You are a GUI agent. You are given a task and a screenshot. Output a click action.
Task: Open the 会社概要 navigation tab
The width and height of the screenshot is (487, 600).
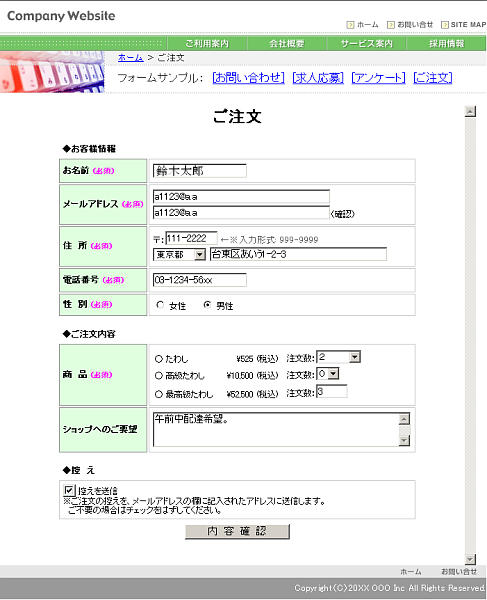[x=287, y=44]
